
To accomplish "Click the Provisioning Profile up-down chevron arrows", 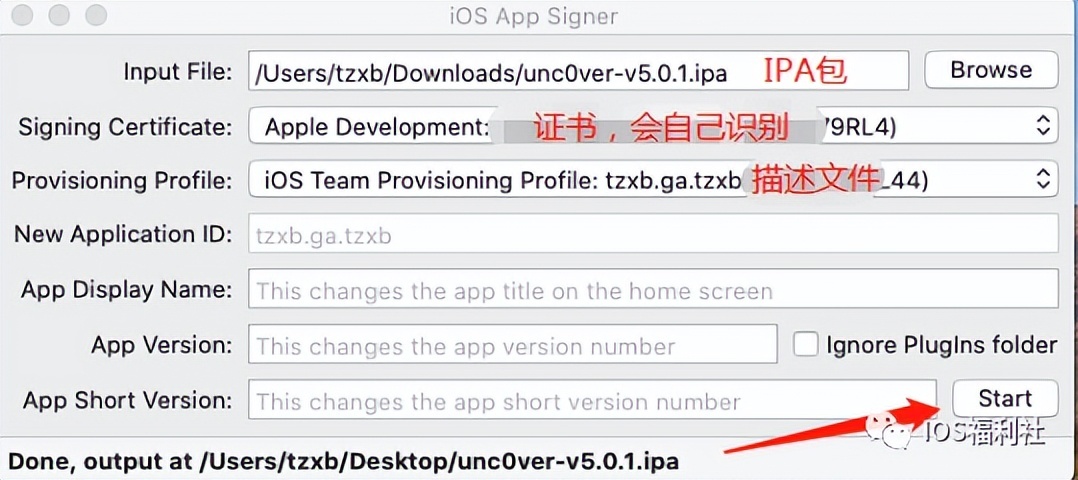I will tap(1042, 180).
